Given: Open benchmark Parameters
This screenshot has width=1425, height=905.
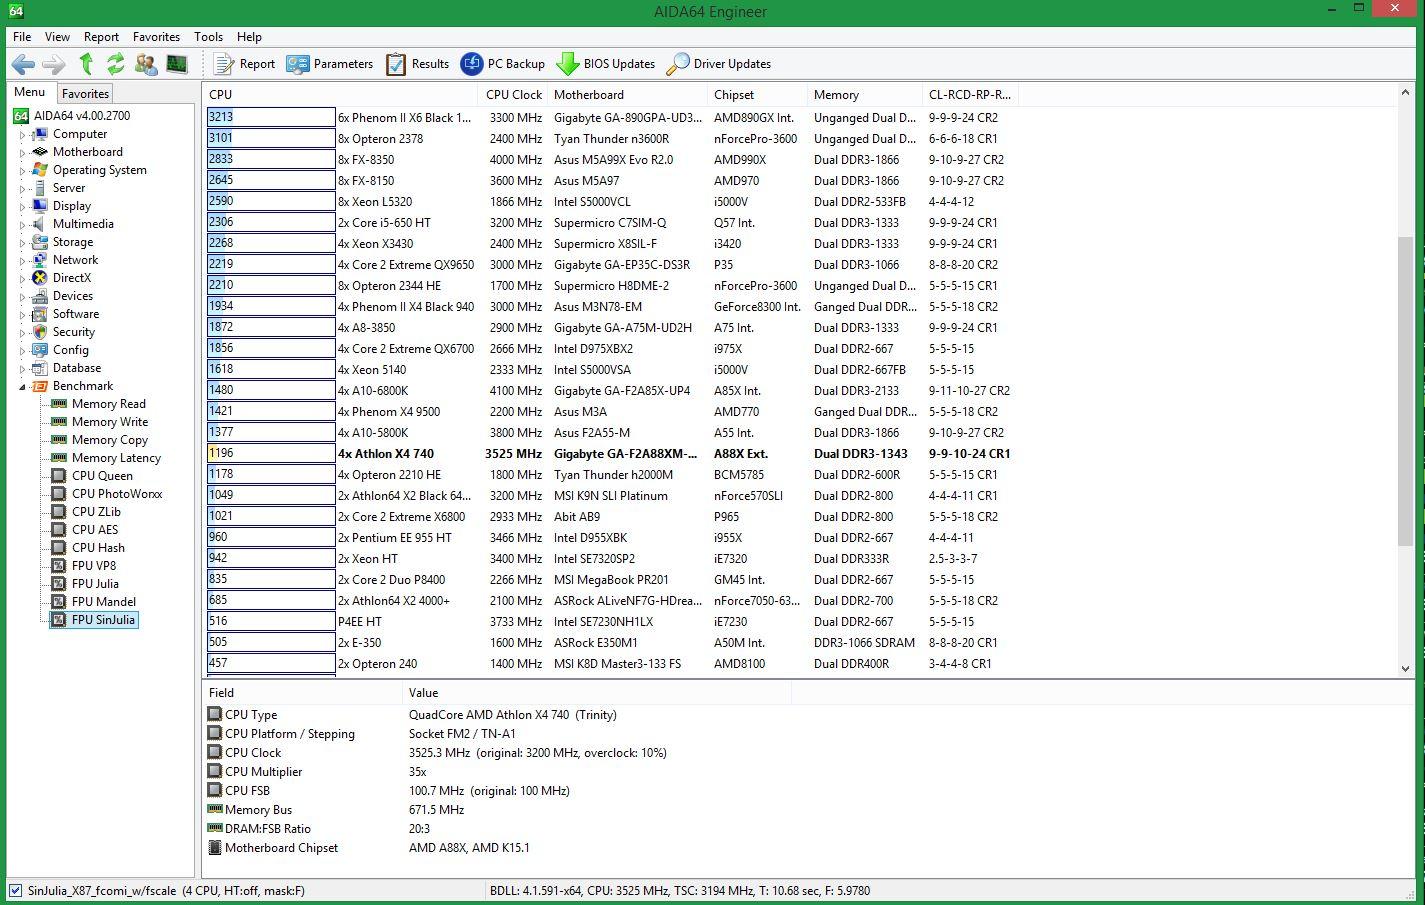Looking at the screenshot, I should (x=330, y=64).
